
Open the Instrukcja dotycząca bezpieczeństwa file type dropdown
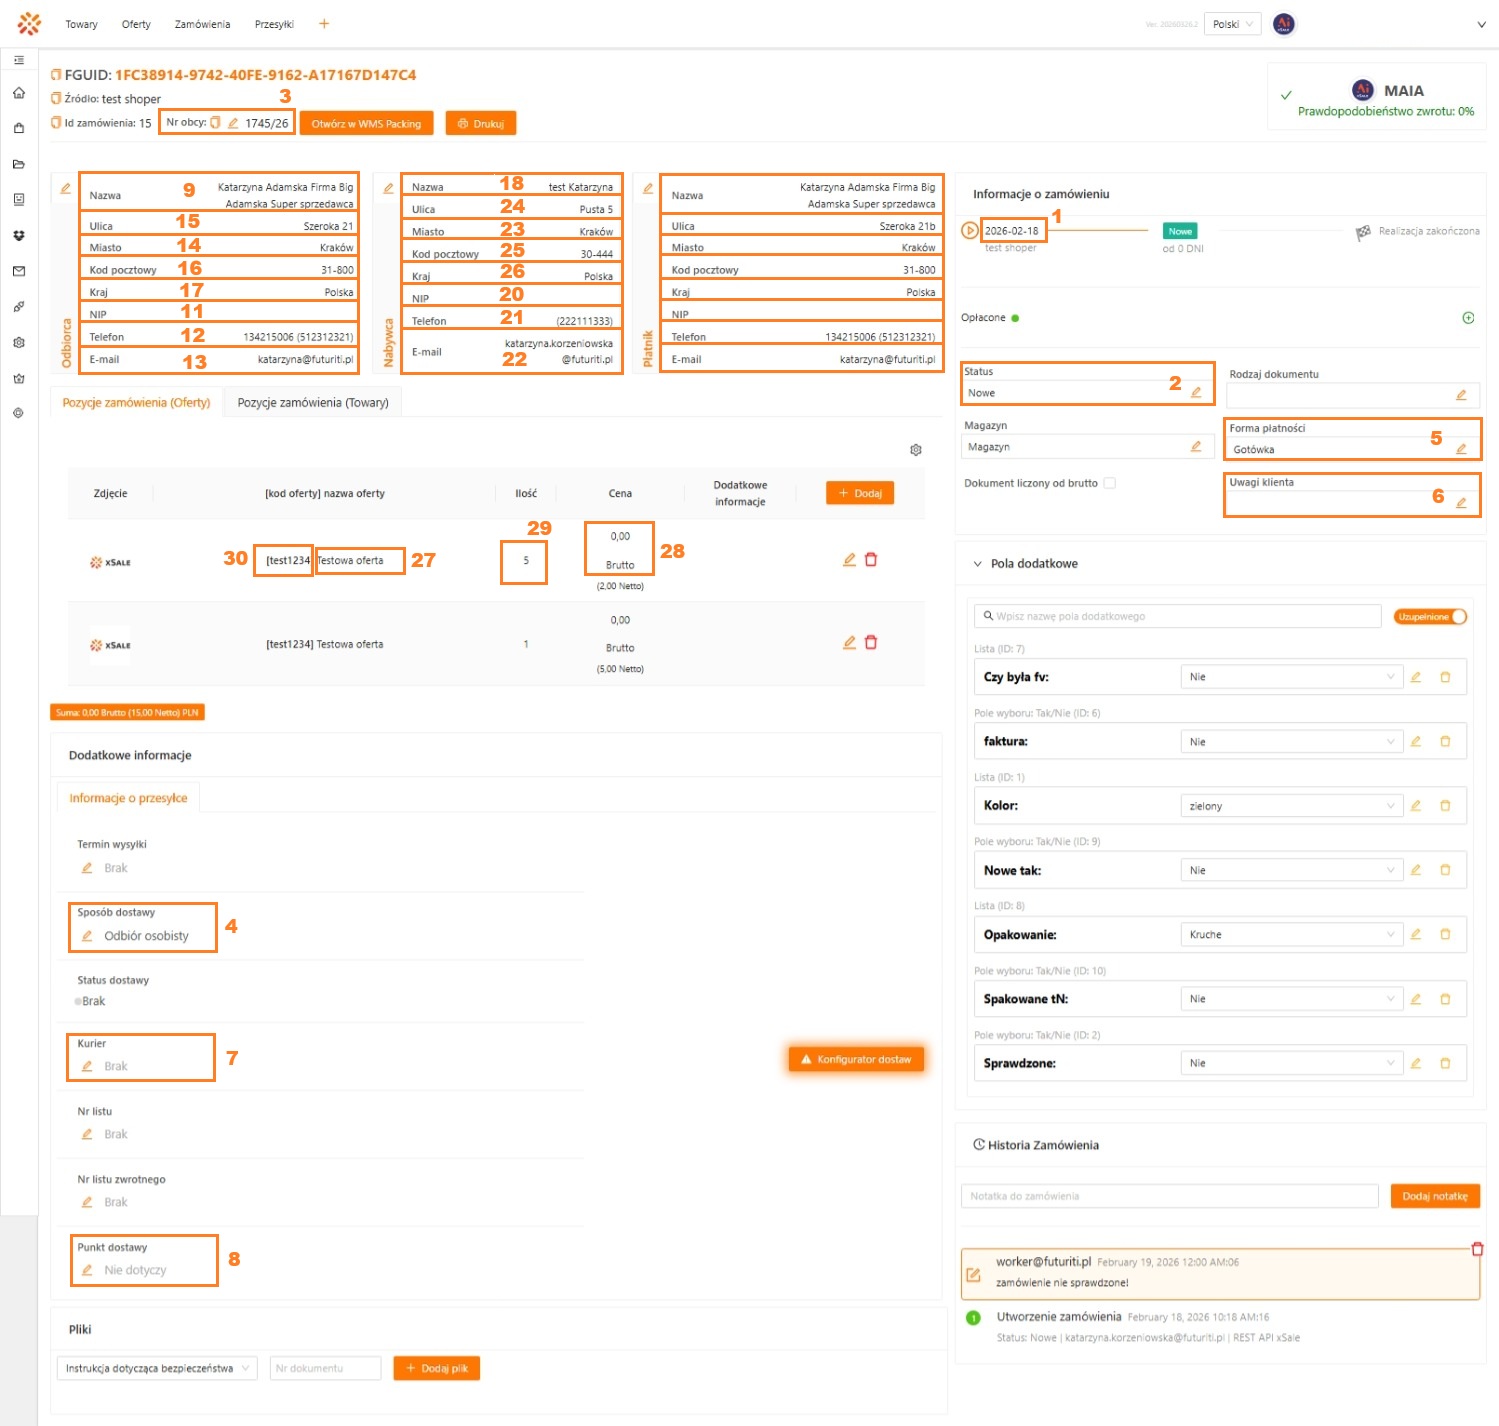[157, 1368]
